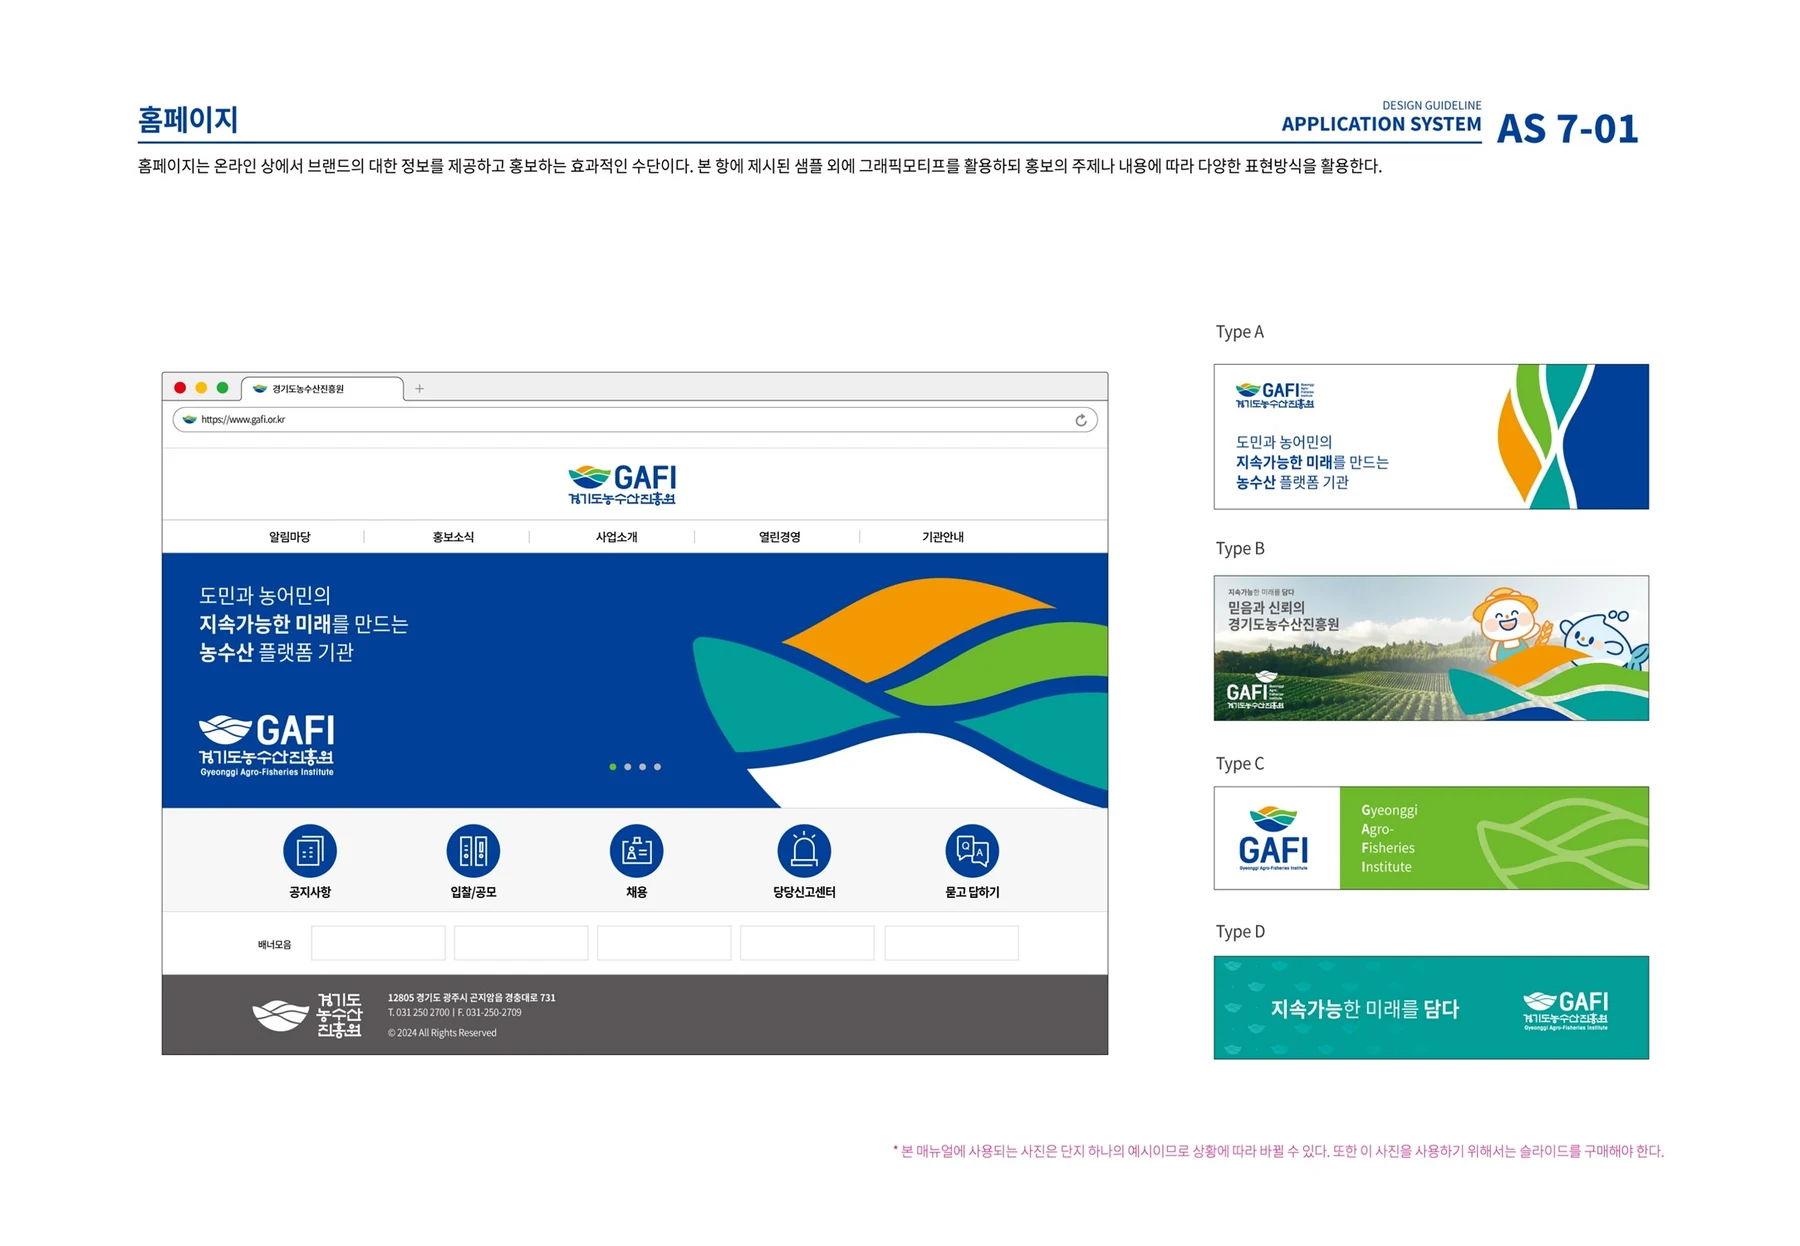Open the 홍보소식 menu

click(453, 537)
